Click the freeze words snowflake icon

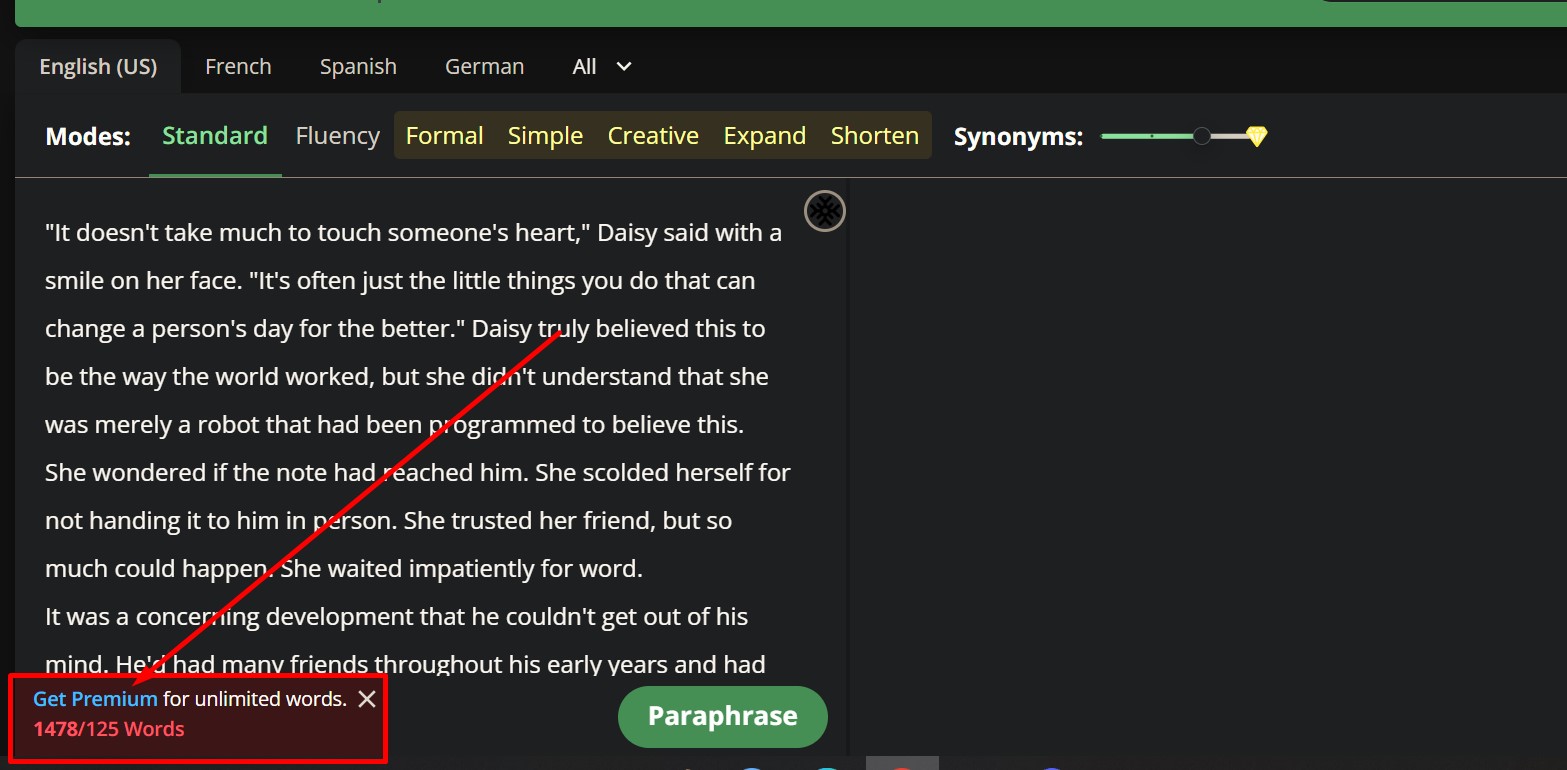click(824, 211)
